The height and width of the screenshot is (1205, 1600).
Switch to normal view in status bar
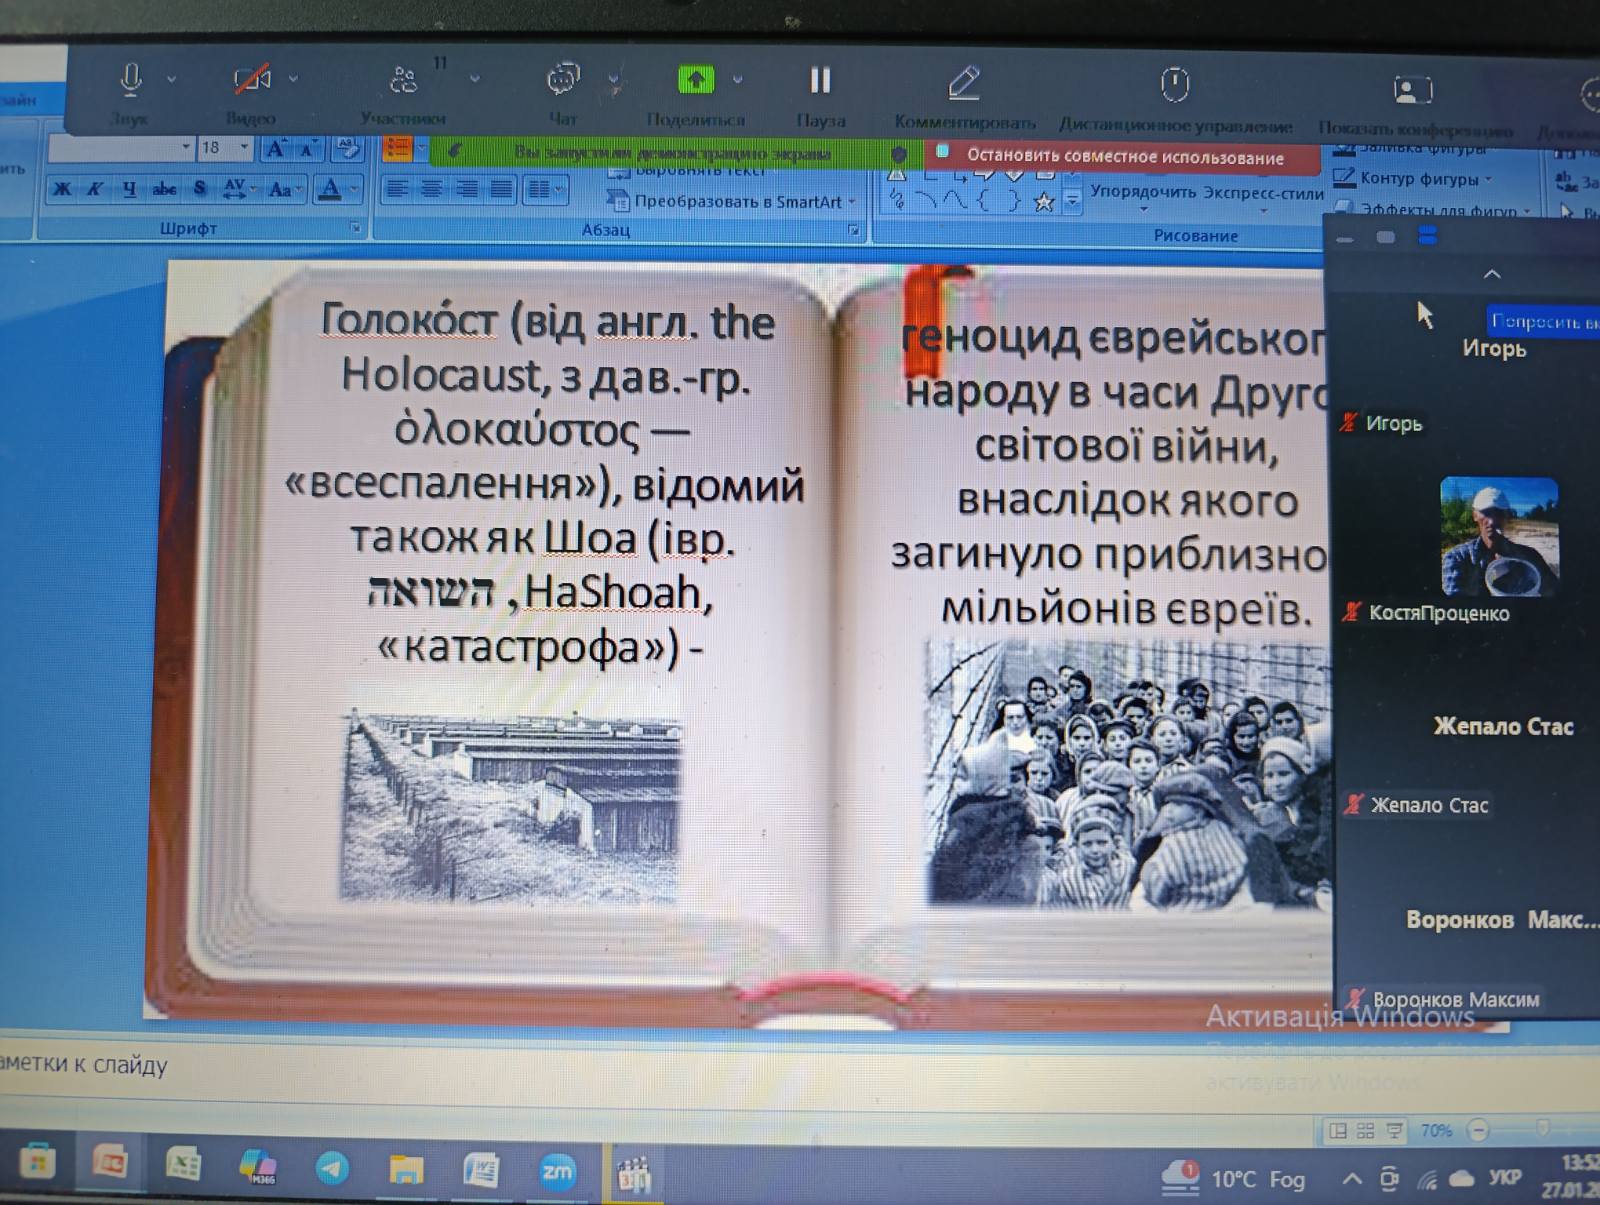tap(1337, 1131)
